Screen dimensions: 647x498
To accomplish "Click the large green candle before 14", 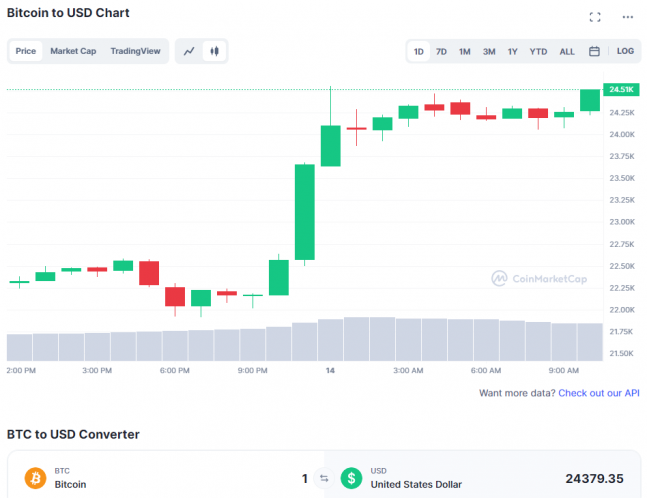I will (304, 212).
